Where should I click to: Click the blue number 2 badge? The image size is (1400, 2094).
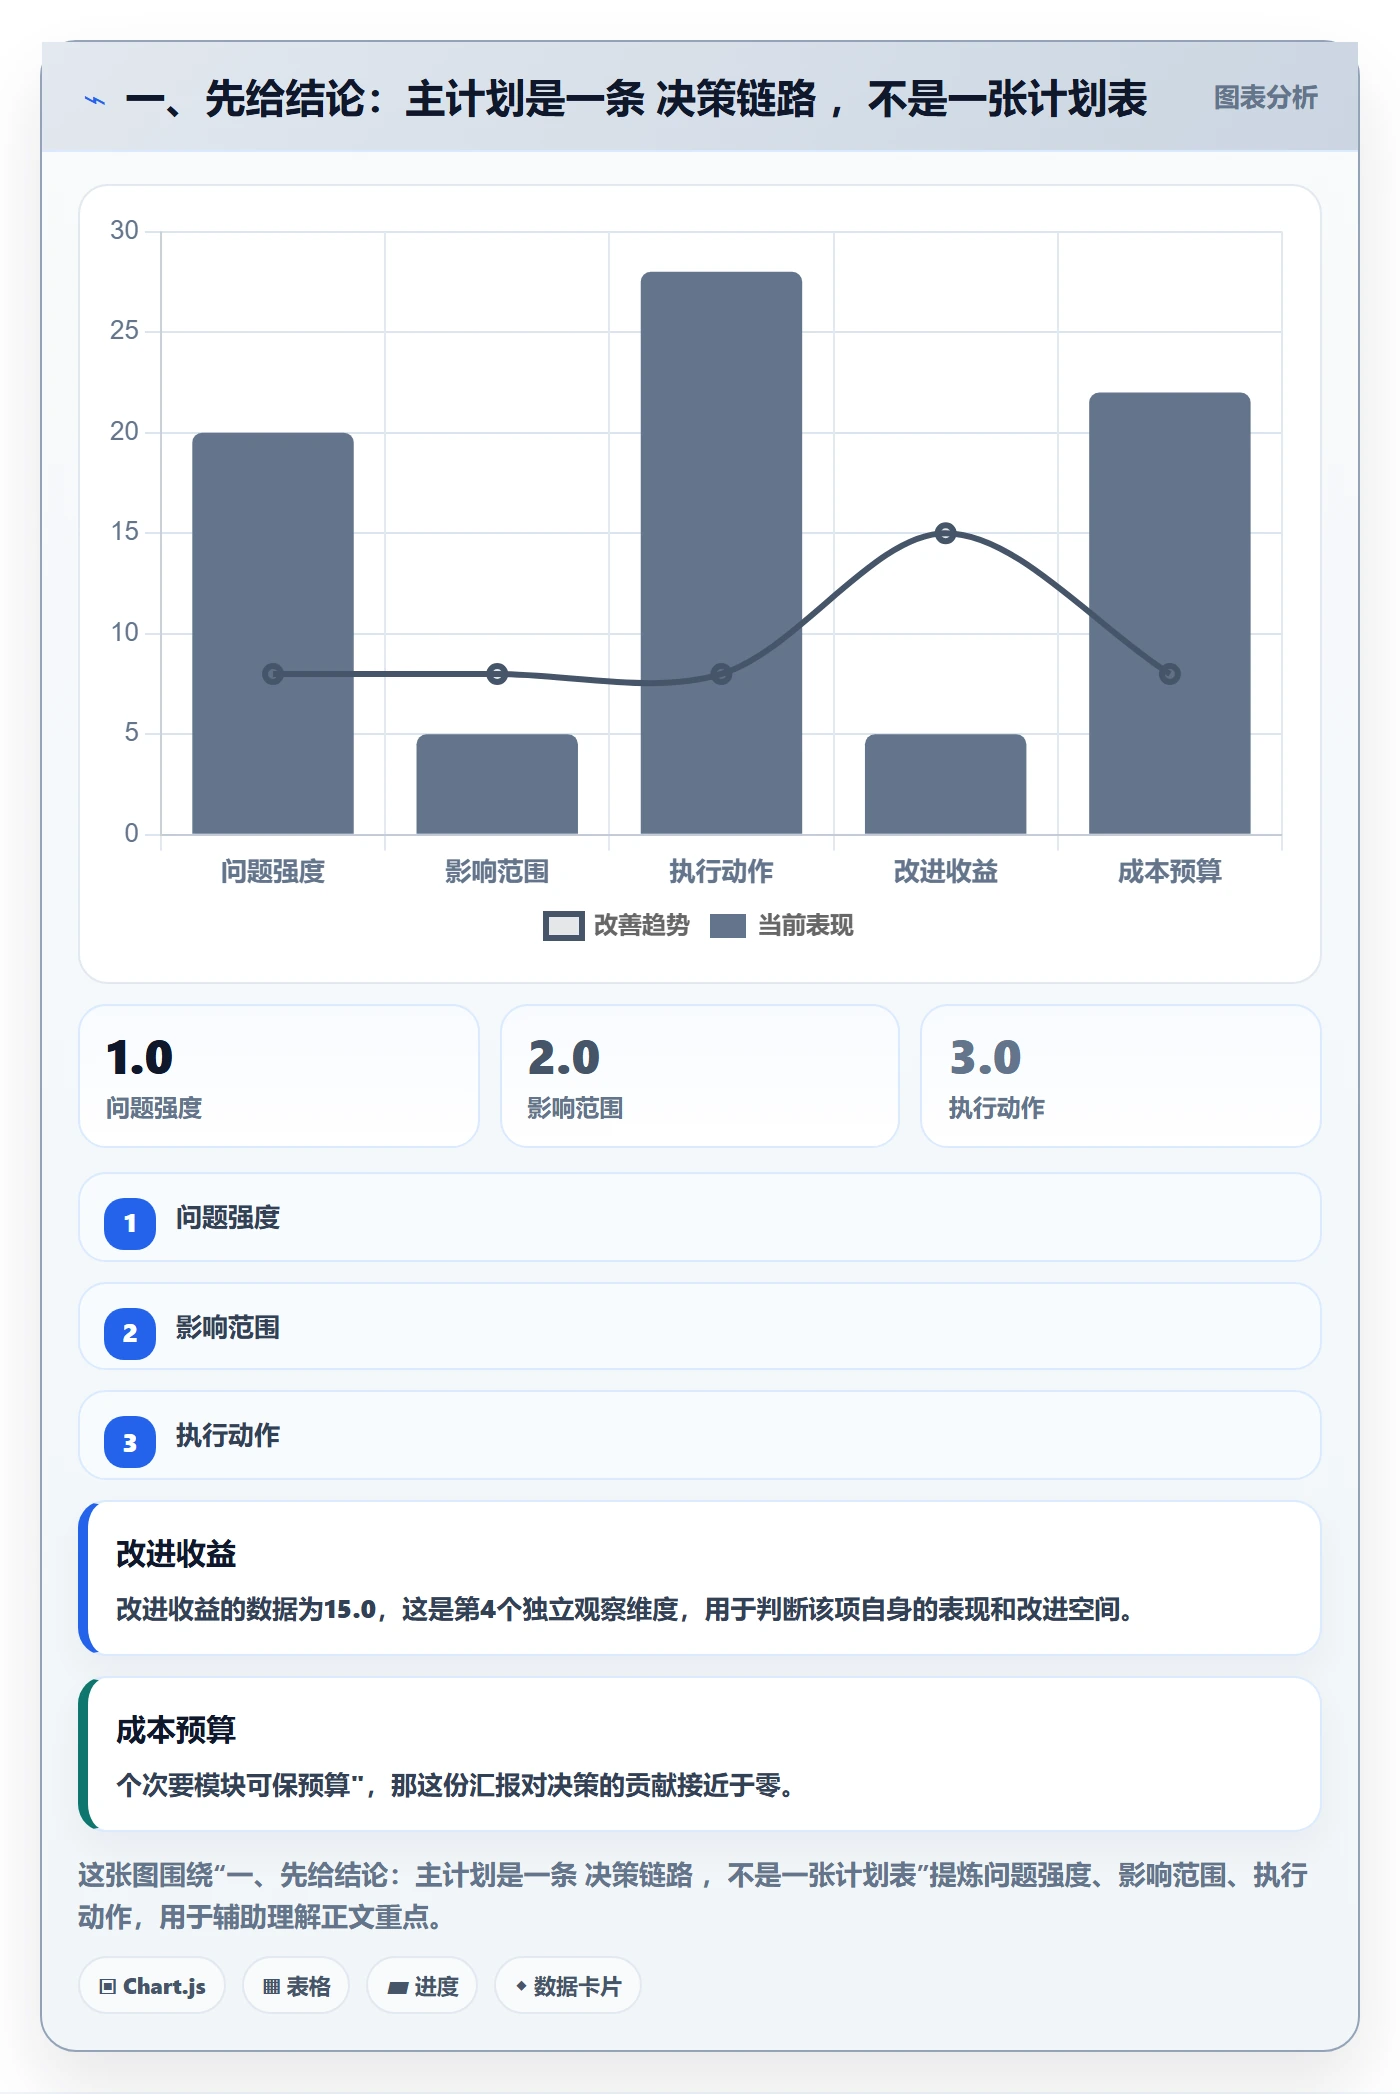point(130,1333)
